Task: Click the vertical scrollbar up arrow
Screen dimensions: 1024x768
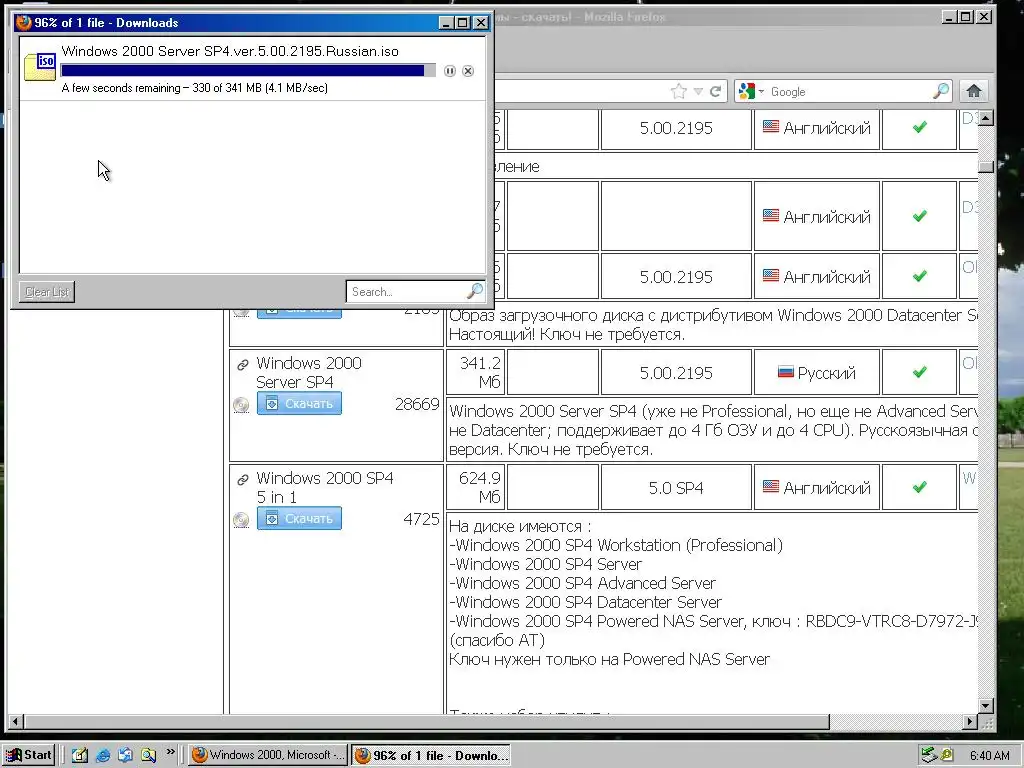Action: pos(986,118)
